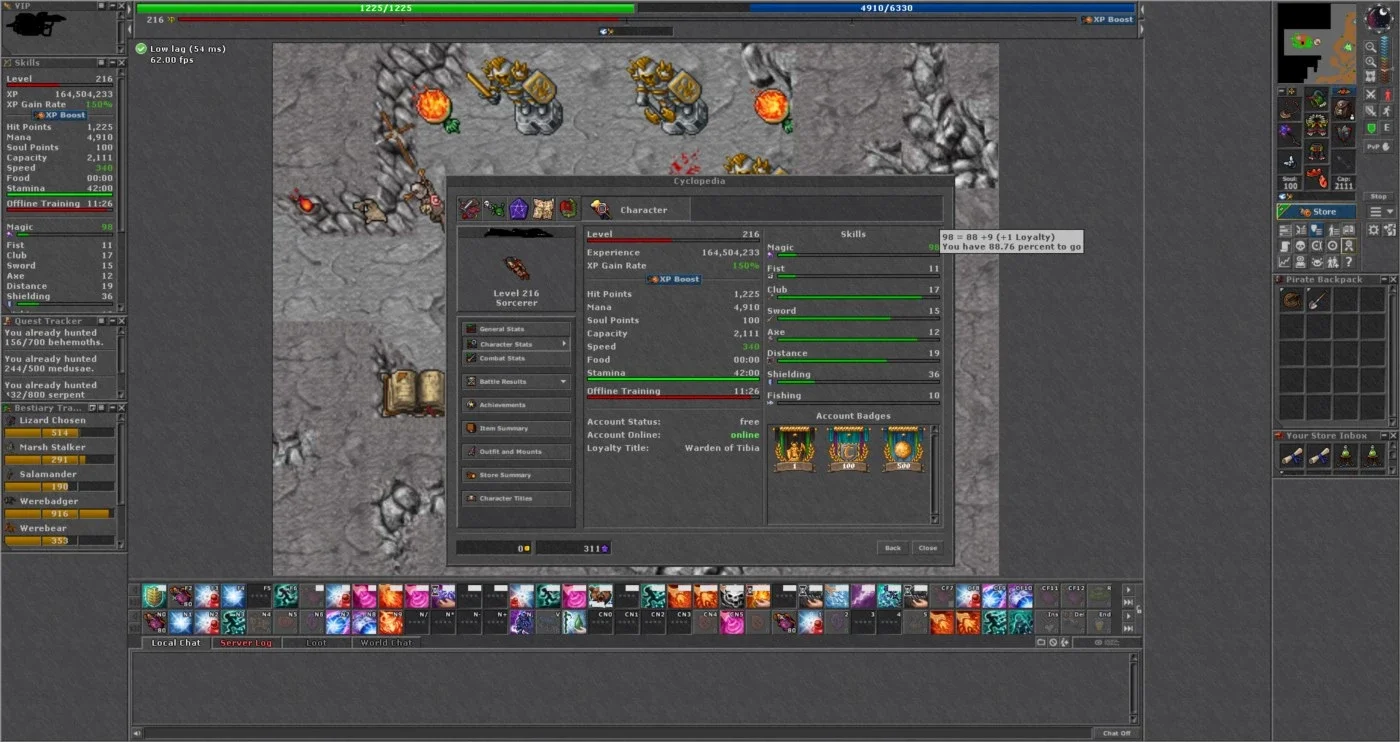Select the shovel in Pirate Backpack
This screenshot has width=1400, height=742.
pyautogui.click(x=1318, y=301)
